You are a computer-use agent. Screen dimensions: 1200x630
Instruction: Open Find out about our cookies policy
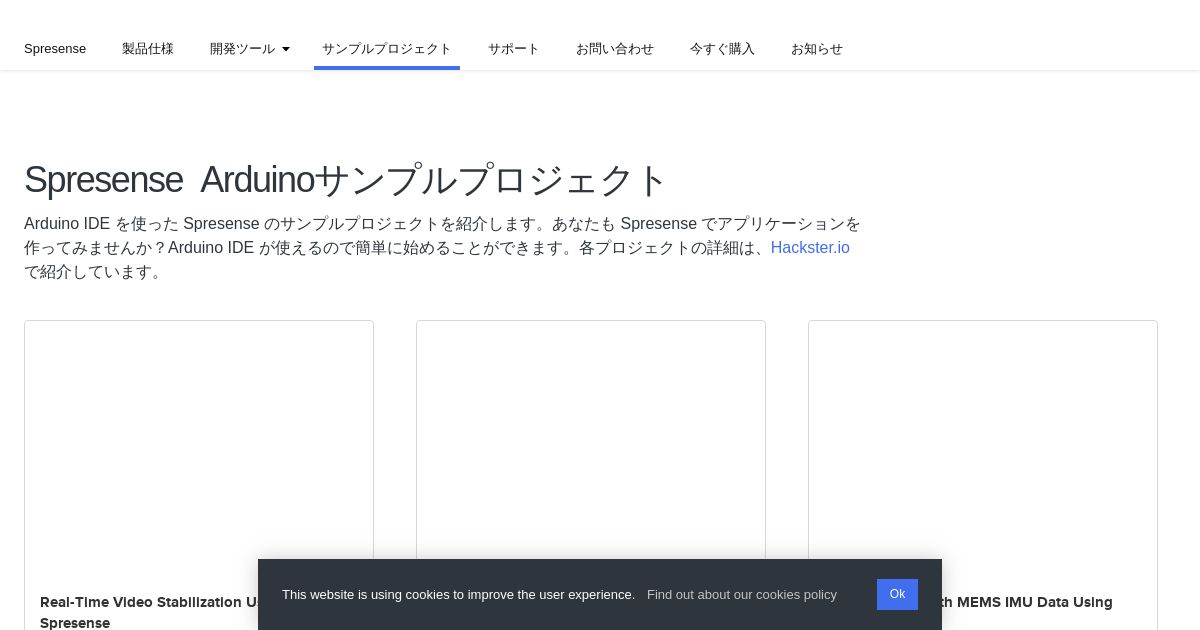click(x=742, y=594)
